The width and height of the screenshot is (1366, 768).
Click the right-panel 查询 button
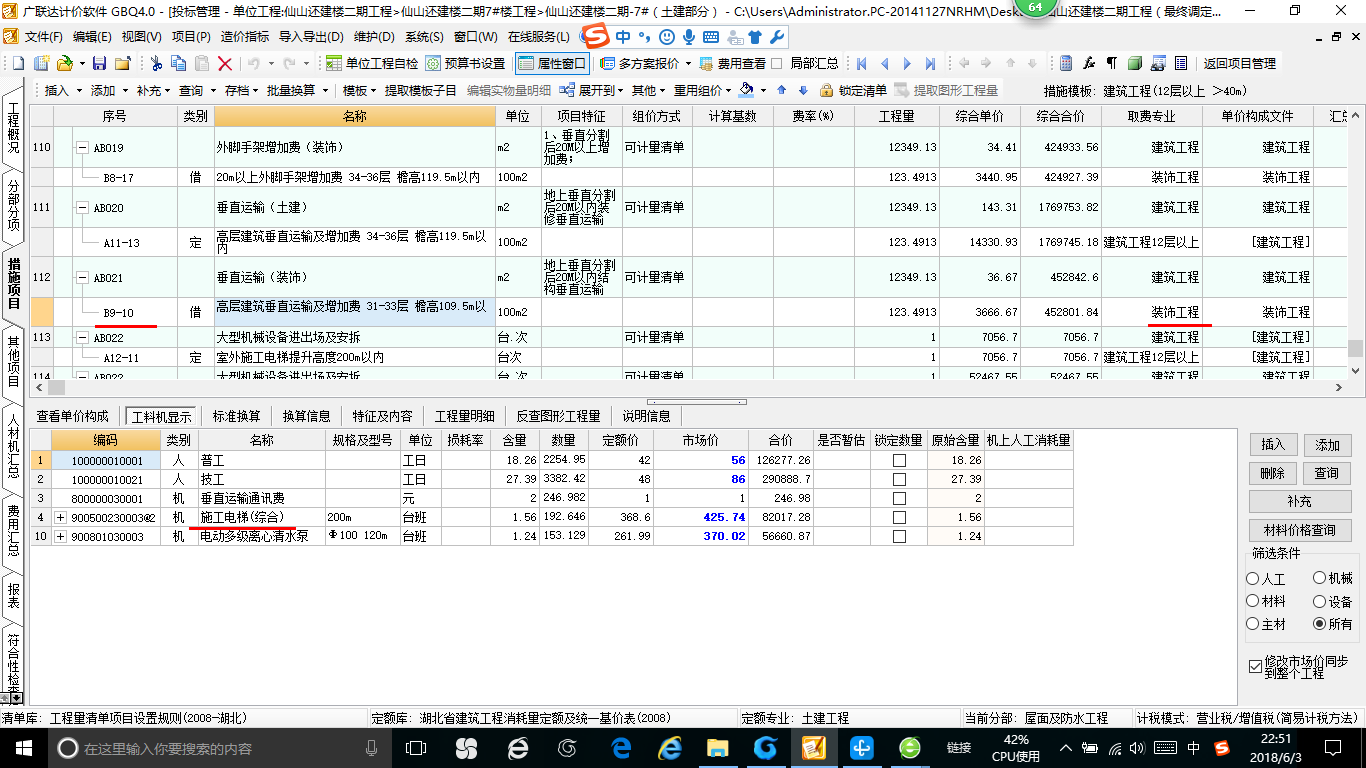point(1328,473)
